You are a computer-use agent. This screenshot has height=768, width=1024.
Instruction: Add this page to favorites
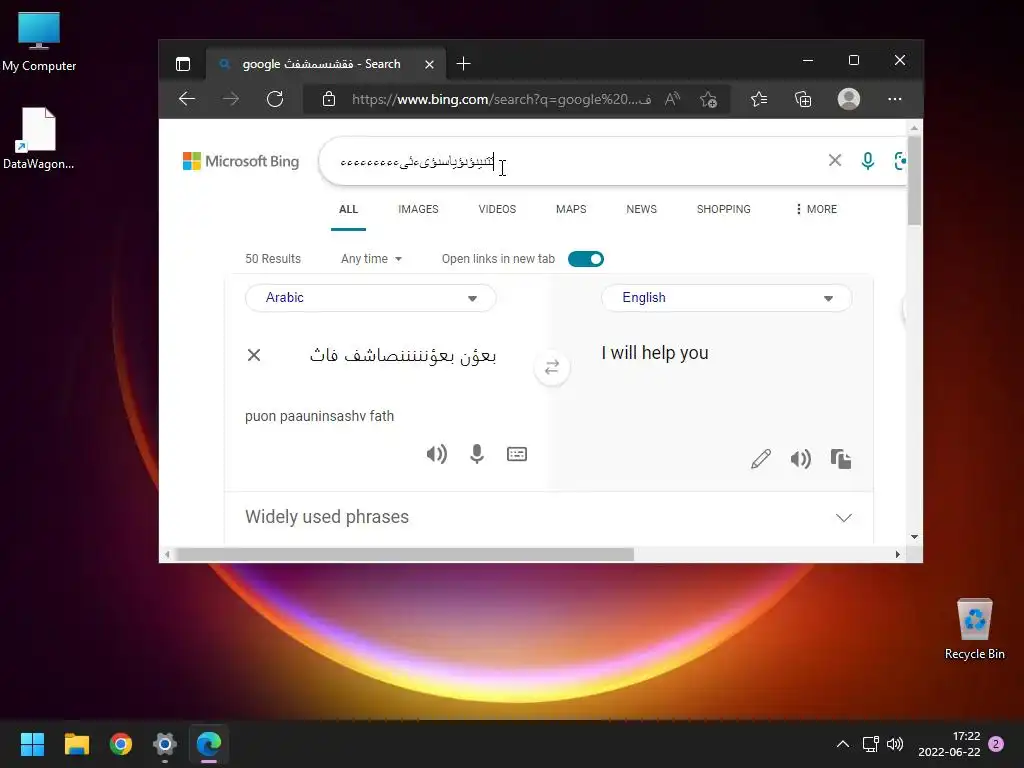(x=708, y=99)
